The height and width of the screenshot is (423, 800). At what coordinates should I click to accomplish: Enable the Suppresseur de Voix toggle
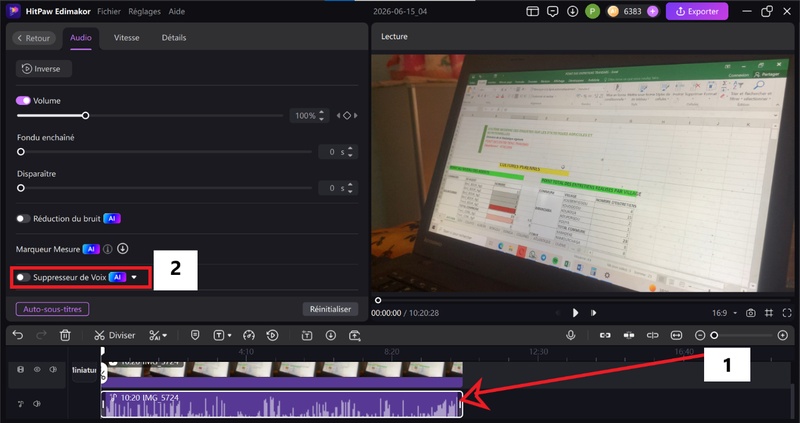23,277
